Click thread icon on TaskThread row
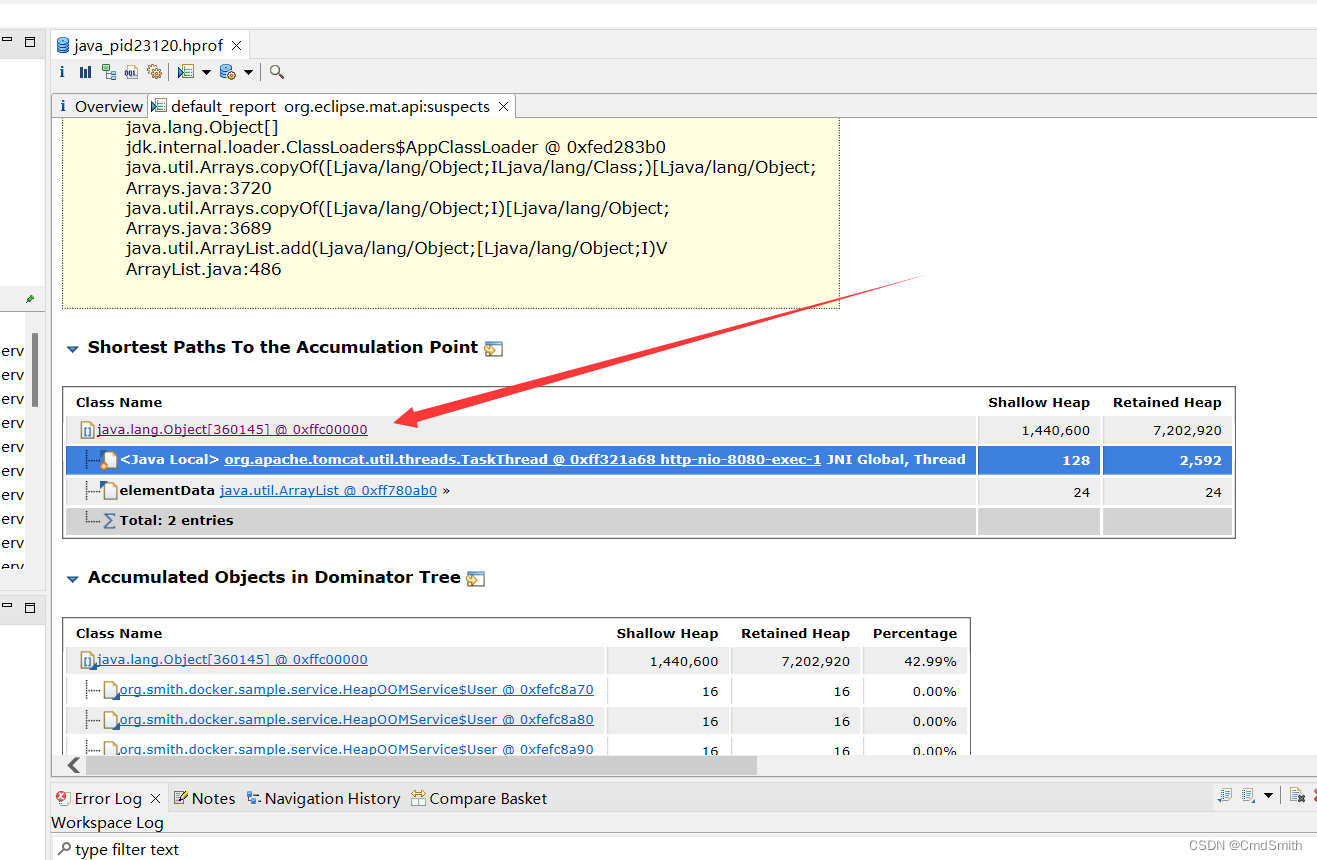This screenshot has width=1317, height=860. coord(109,460)
